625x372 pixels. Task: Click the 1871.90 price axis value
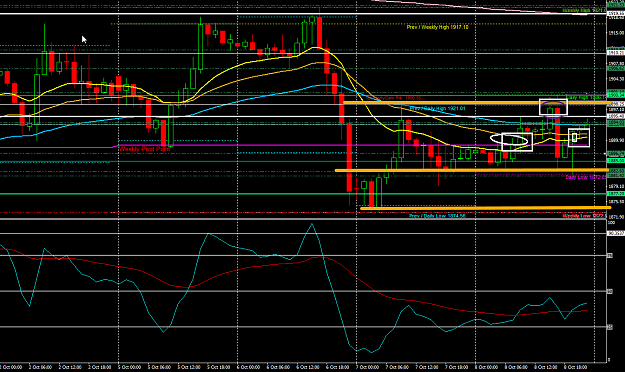616,217
